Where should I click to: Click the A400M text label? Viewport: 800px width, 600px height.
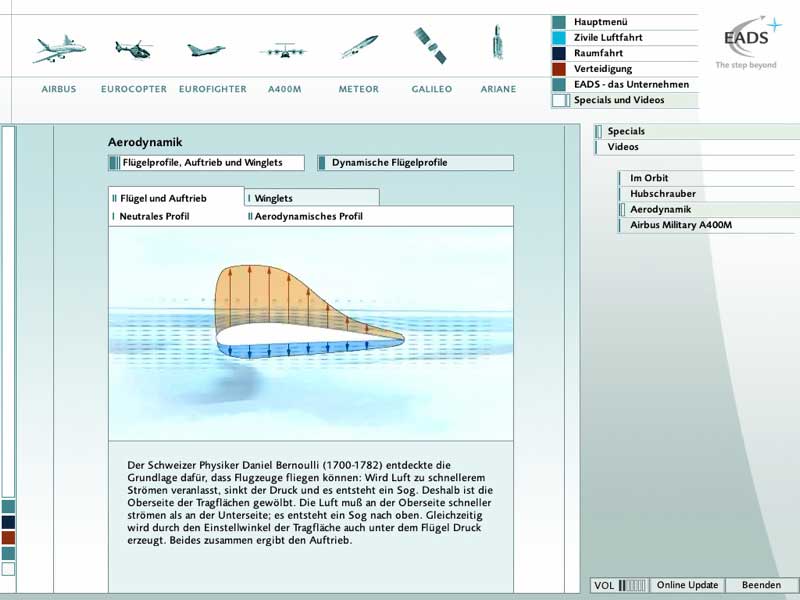285,89
